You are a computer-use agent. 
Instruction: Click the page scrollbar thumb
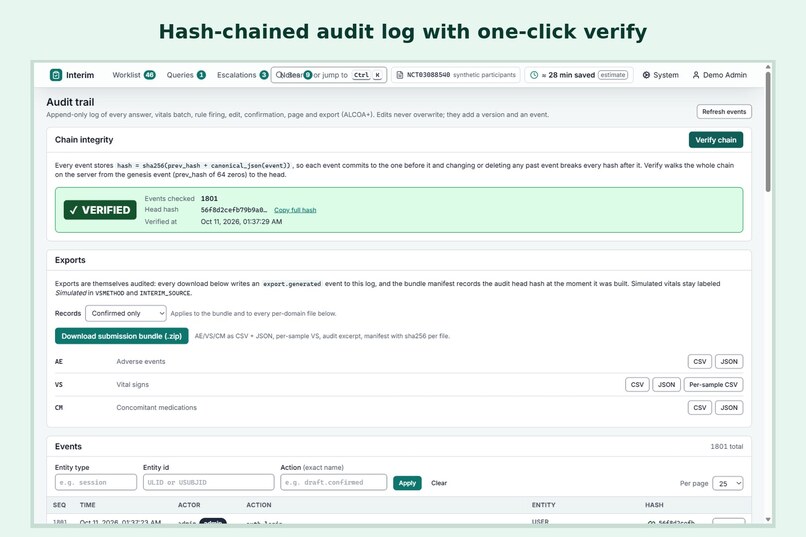point(768,131)
